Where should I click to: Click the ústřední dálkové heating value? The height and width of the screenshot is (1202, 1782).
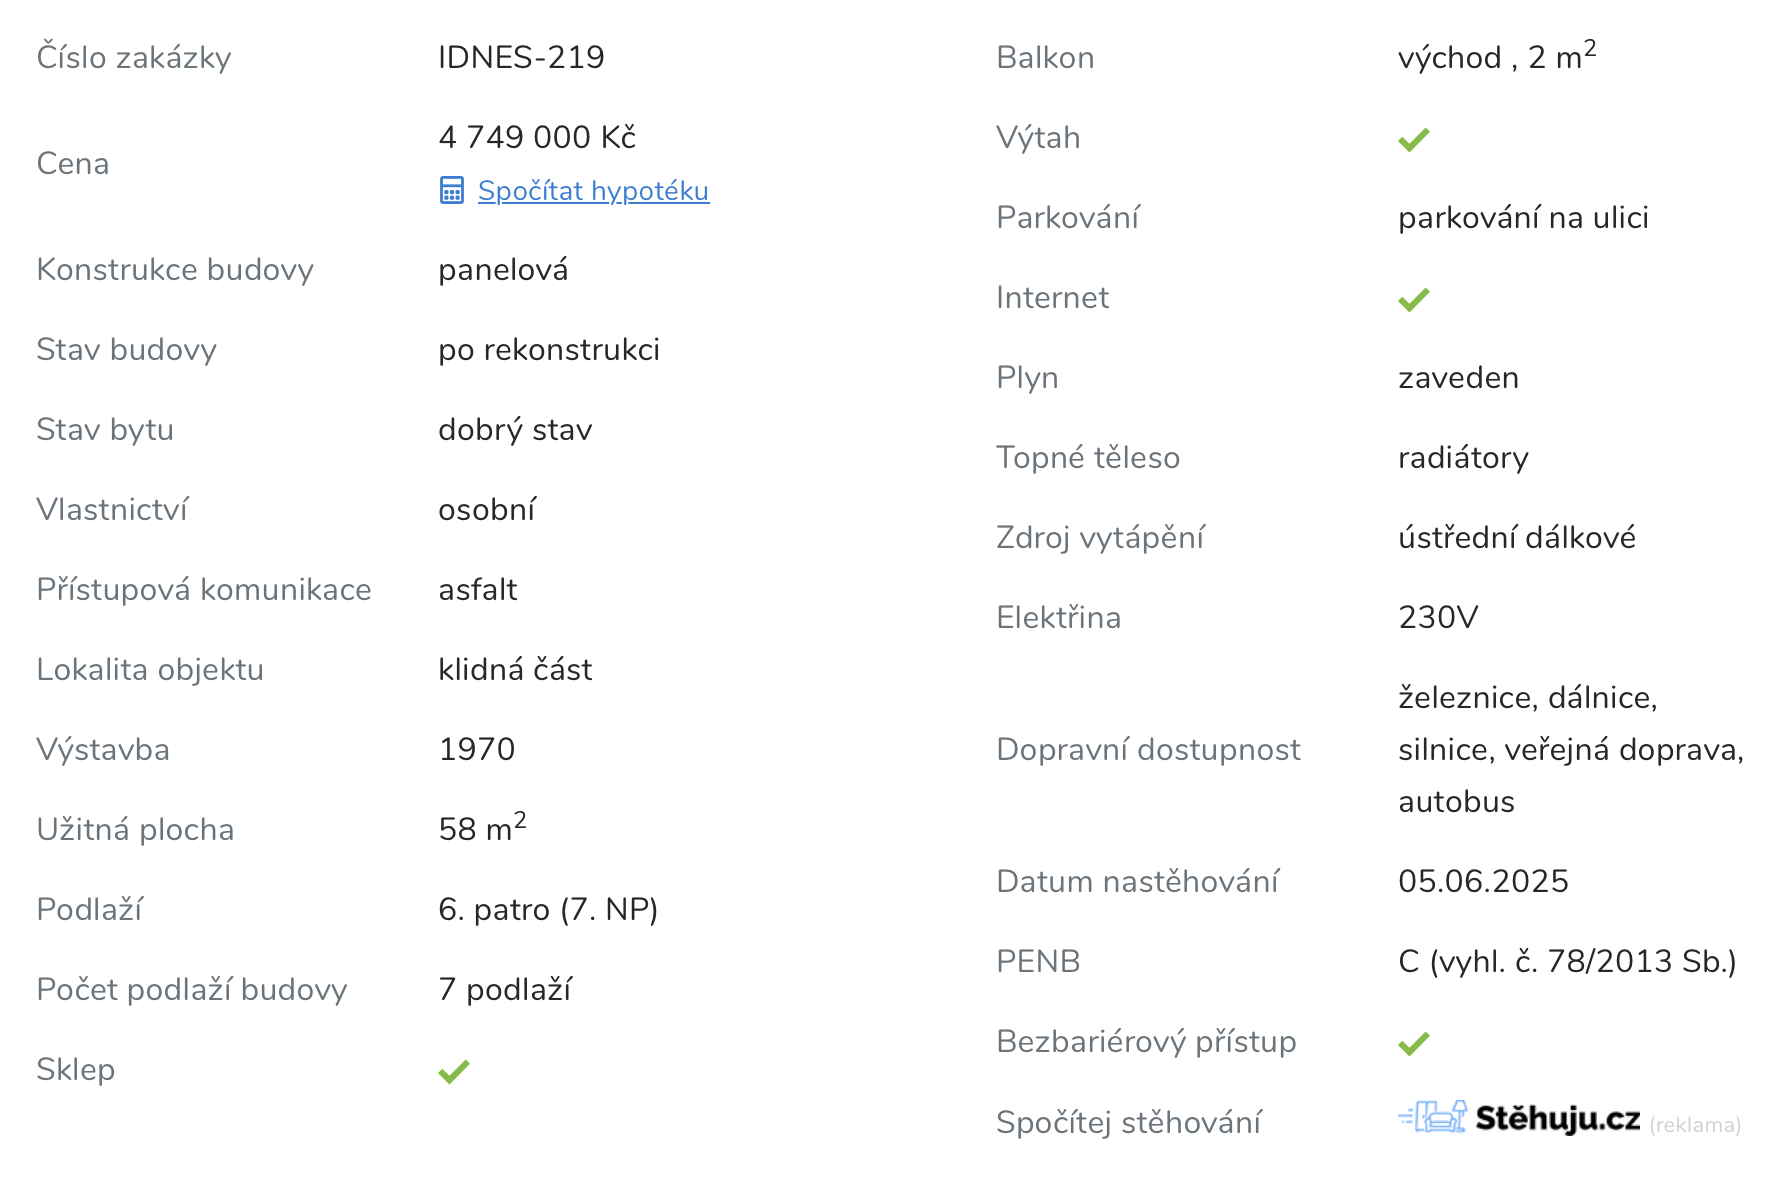[1517, 537]
